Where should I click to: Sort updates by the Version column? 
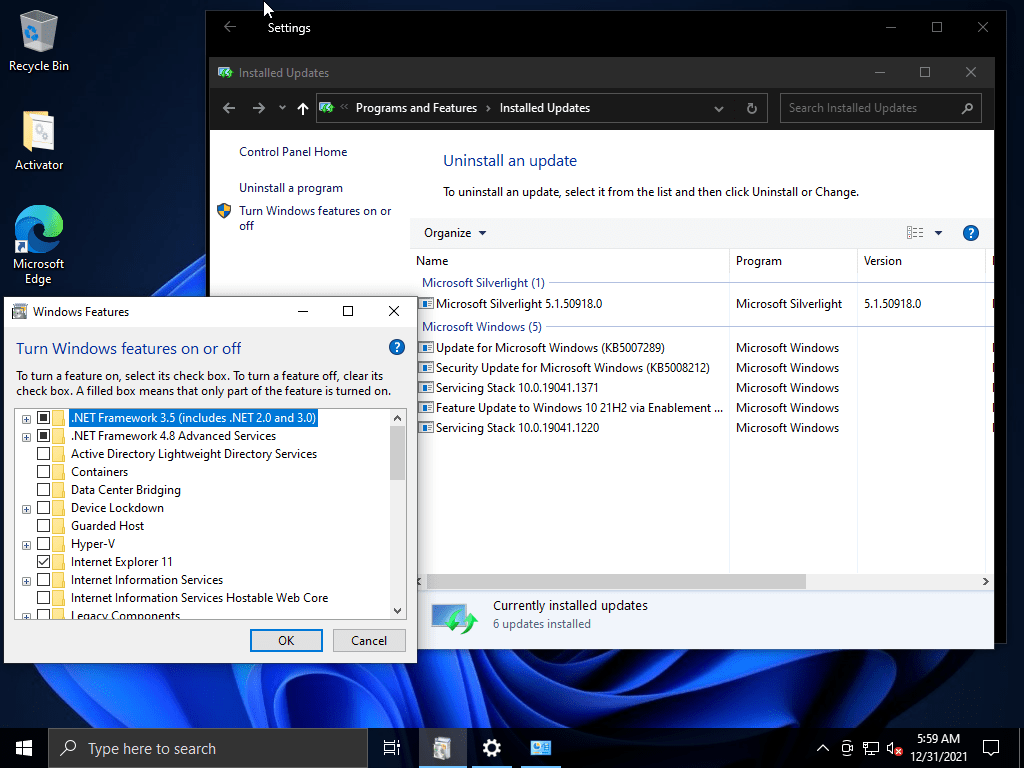(x=921, y=261)
